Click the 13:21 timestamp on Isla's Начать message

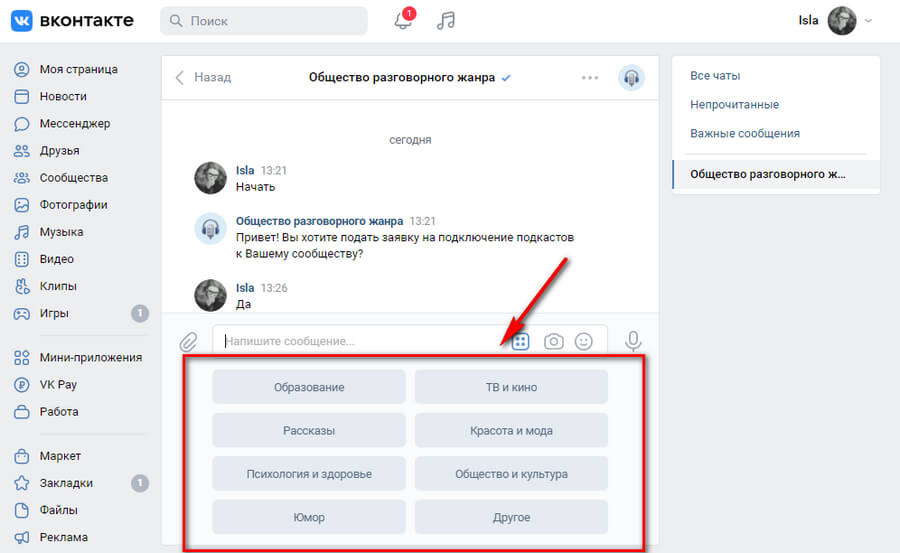pos(274,171)
